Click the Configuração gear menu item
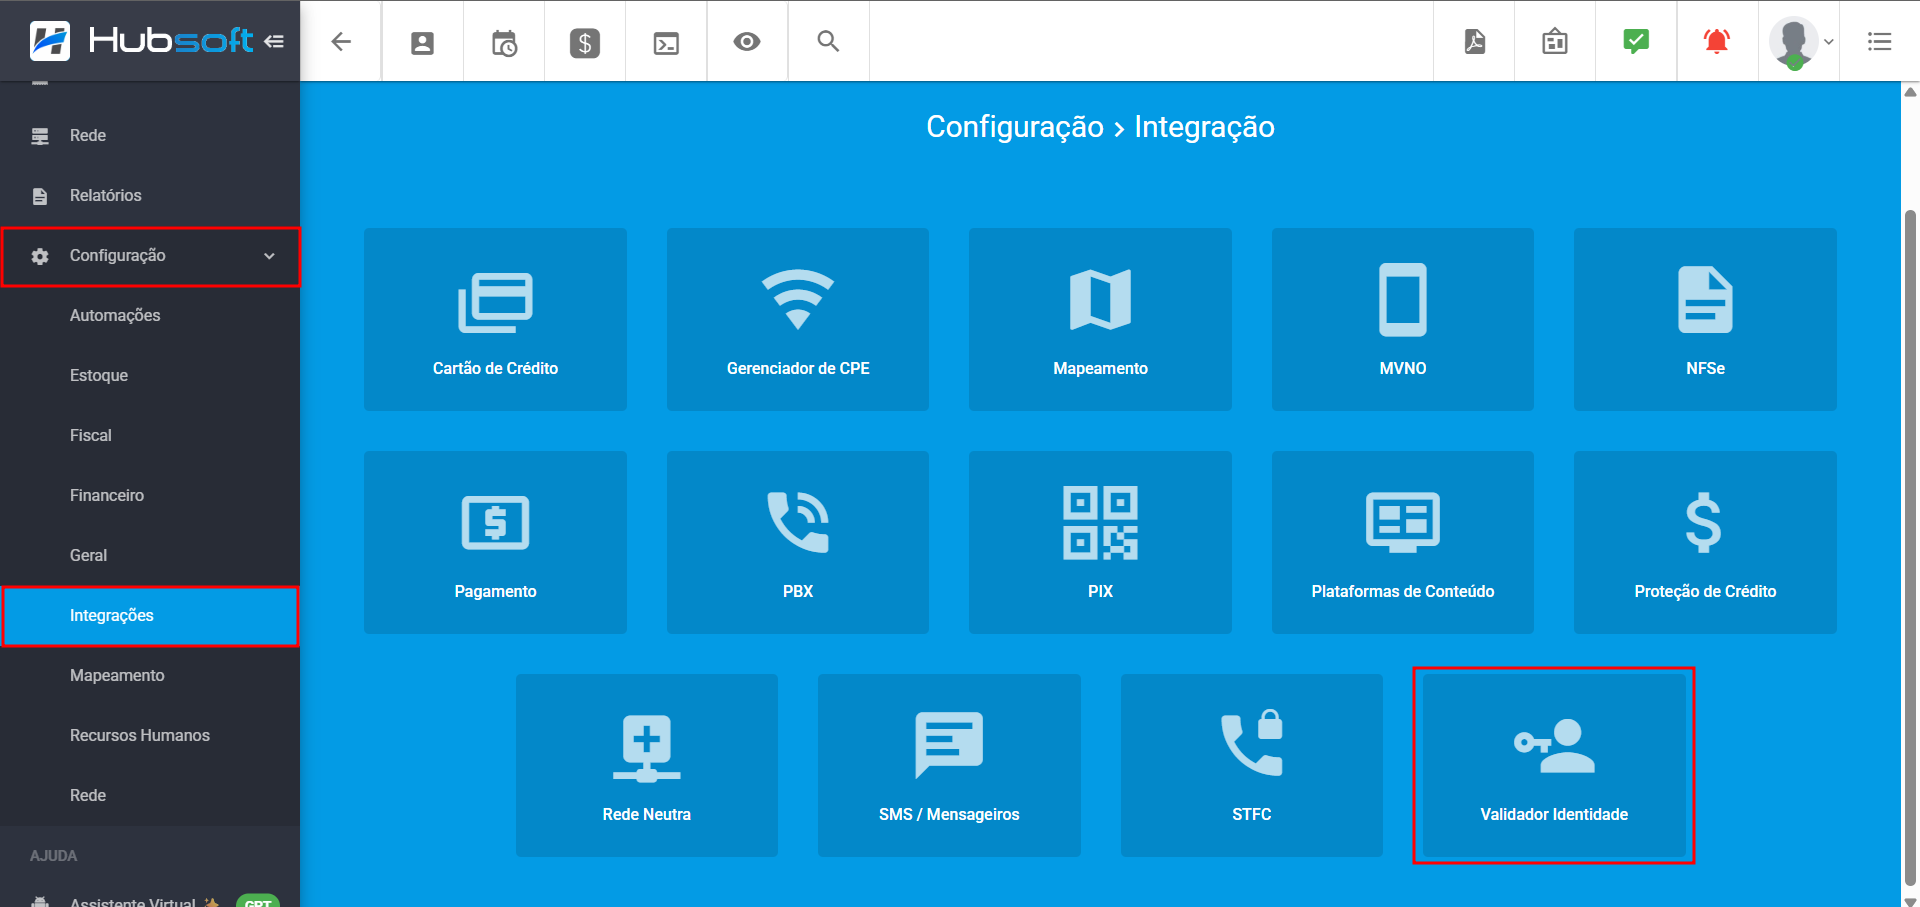Screen dimensions: 1920x907 (x=150, y=256)
